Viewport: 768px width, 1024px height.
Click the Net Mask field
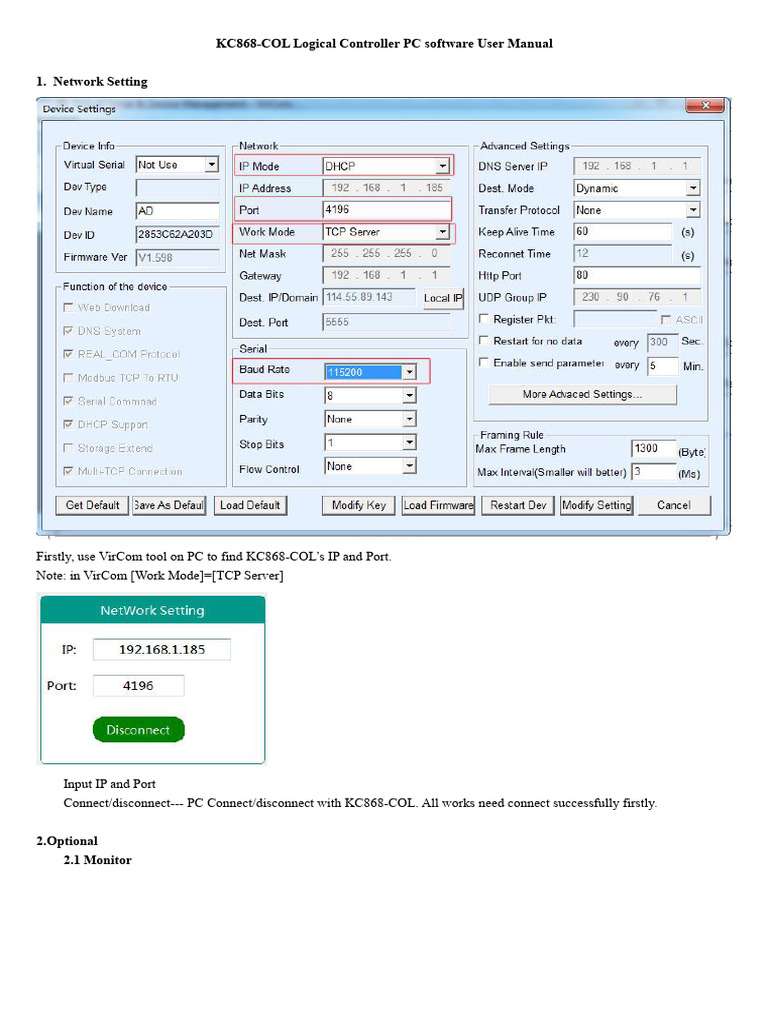pyautogui.click(x=386, y=253)
